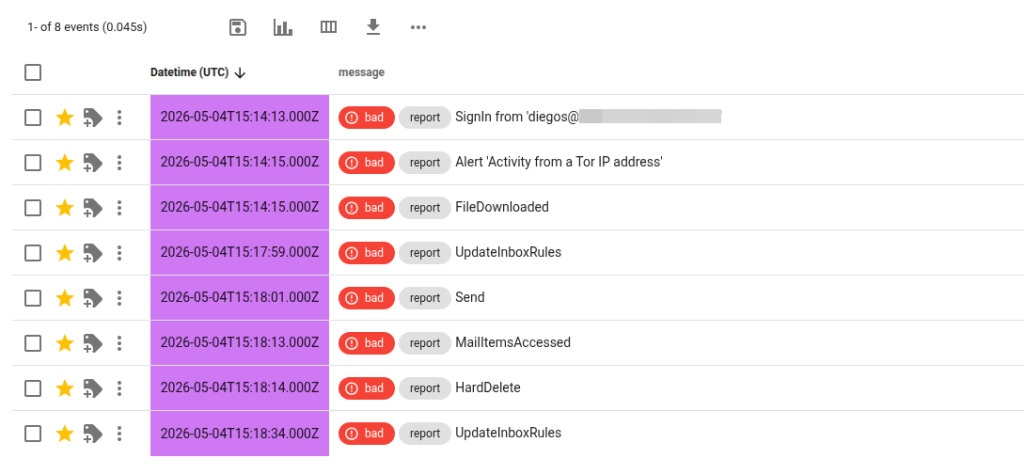Viewport: 1024px width, 474px height.
Task: Select the 15:17:59 UpdateInboxRules row checkbox
Action: pyautogui.click(x=33, y=253)
